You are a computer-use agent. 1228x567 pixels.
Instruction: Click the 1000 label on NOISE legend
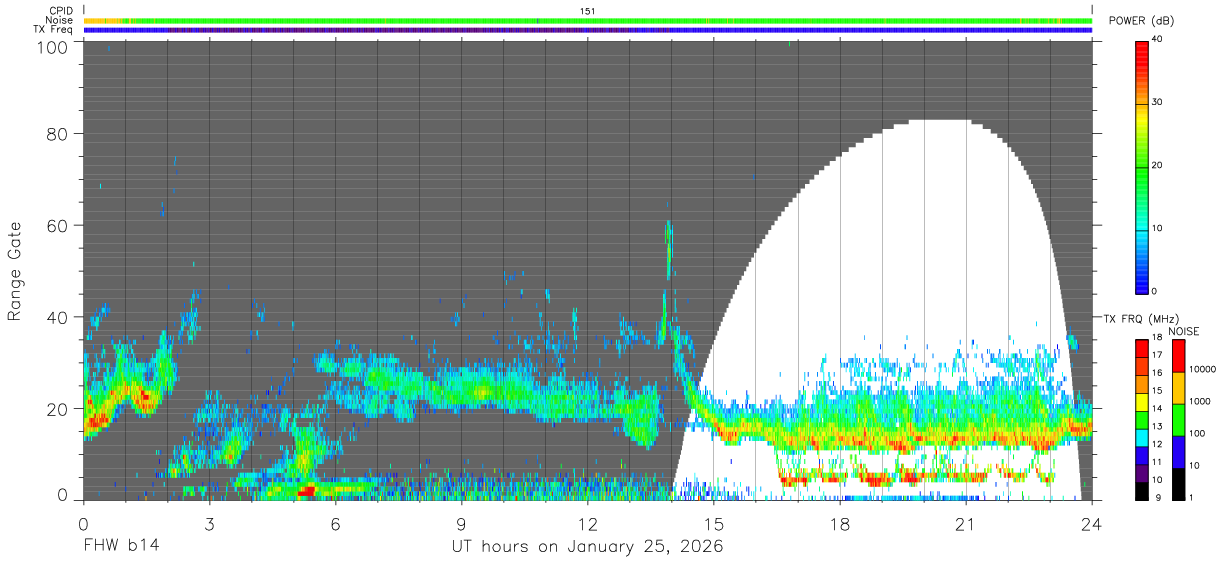1199,401
